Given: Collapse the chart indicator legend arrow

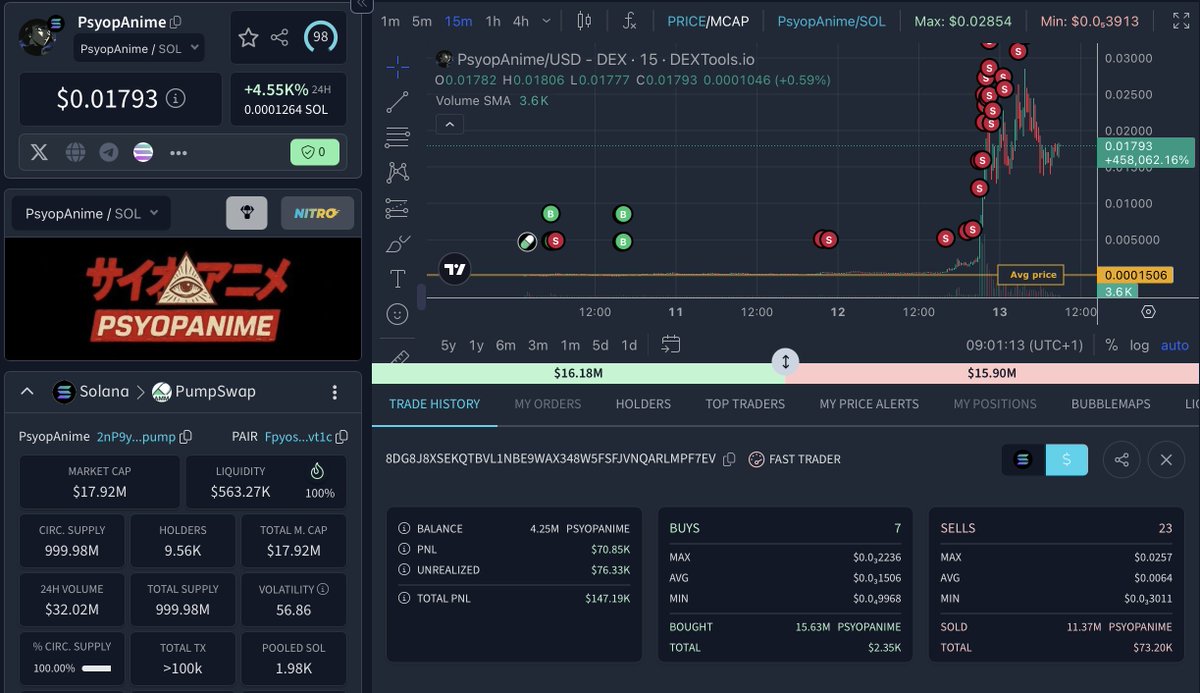Looking at the screenshot, I should click(x=449, y=124).
